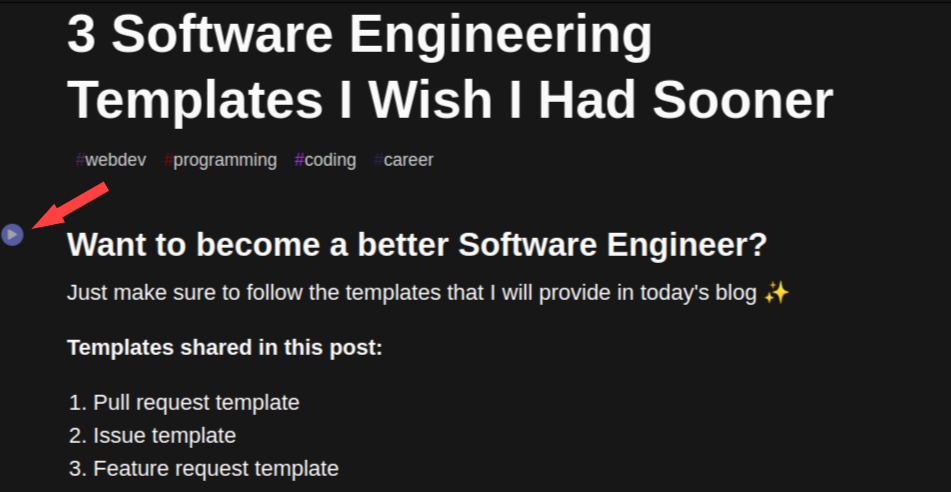Viewport: 951px width, 492px height.
Task: Click the red arrow annotation
Action: (70, 206)
